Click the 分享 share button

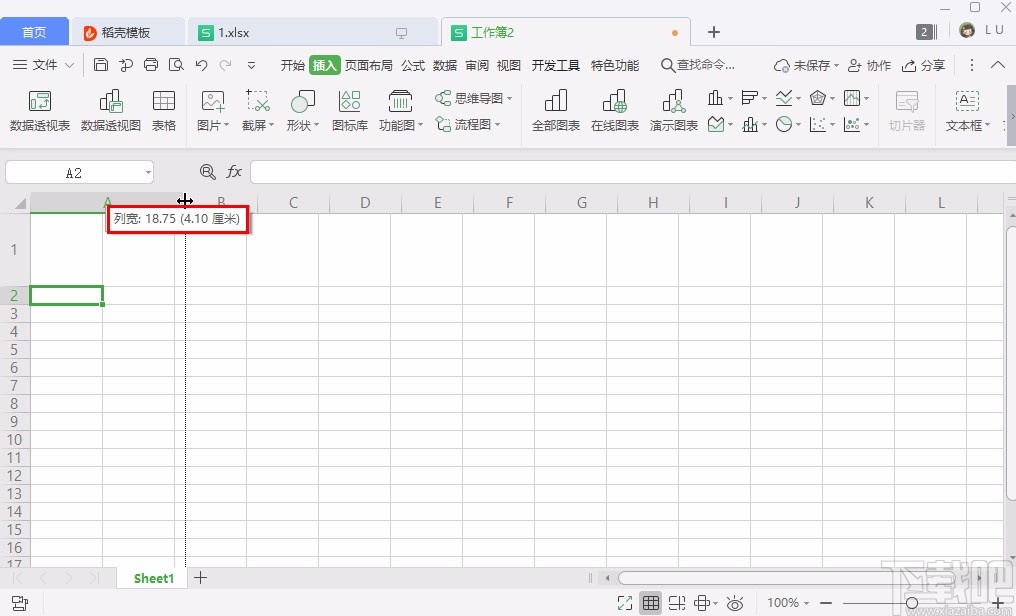point(923,65)
